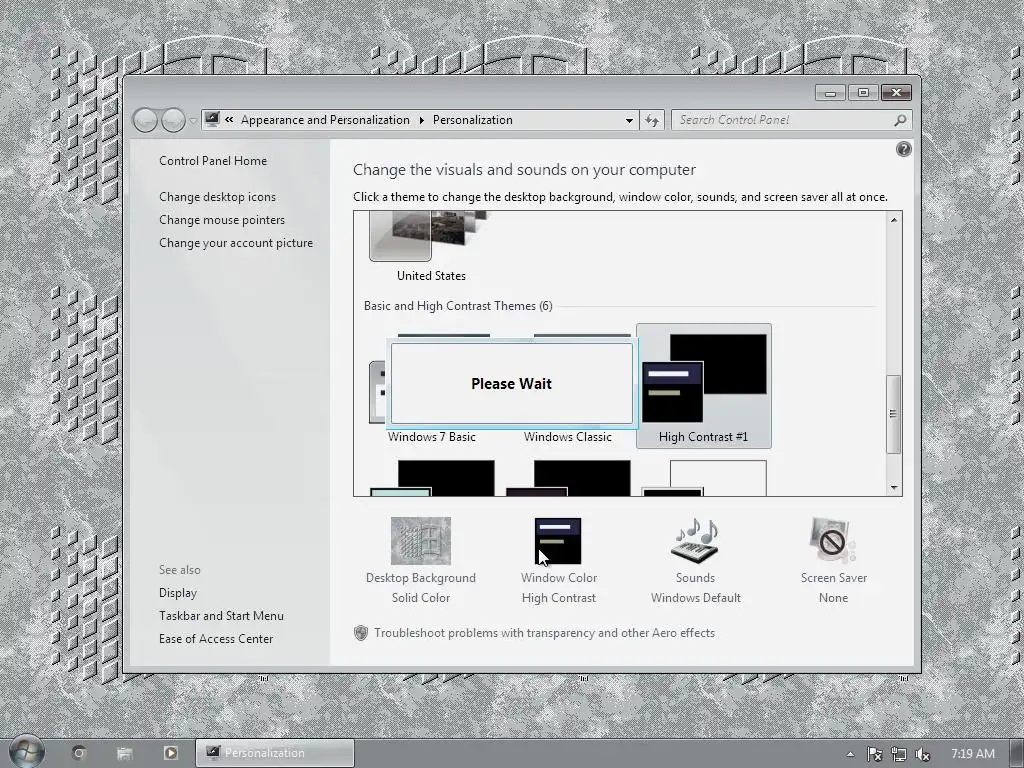The height and width of the screenshot is (768, 1024).
Task: Select the Windows Classic theme label
Action: tap(568, 437)
